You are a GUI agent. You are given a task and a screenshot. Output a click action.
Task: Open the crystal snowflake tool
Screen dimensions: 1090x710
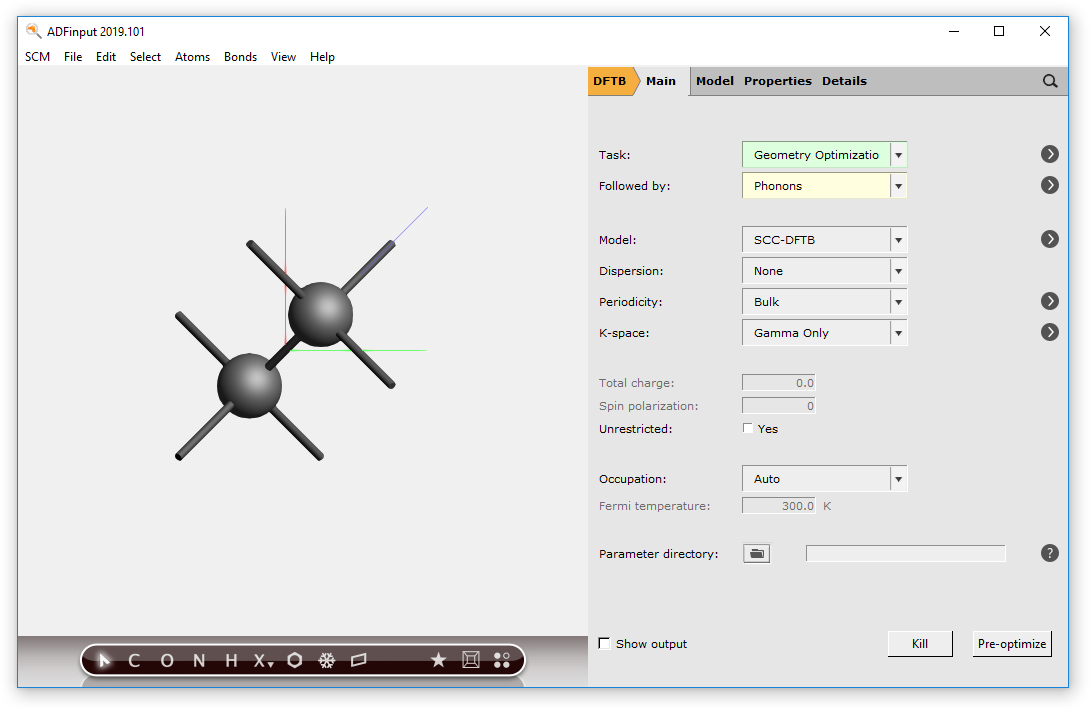[x=327, y=661]
